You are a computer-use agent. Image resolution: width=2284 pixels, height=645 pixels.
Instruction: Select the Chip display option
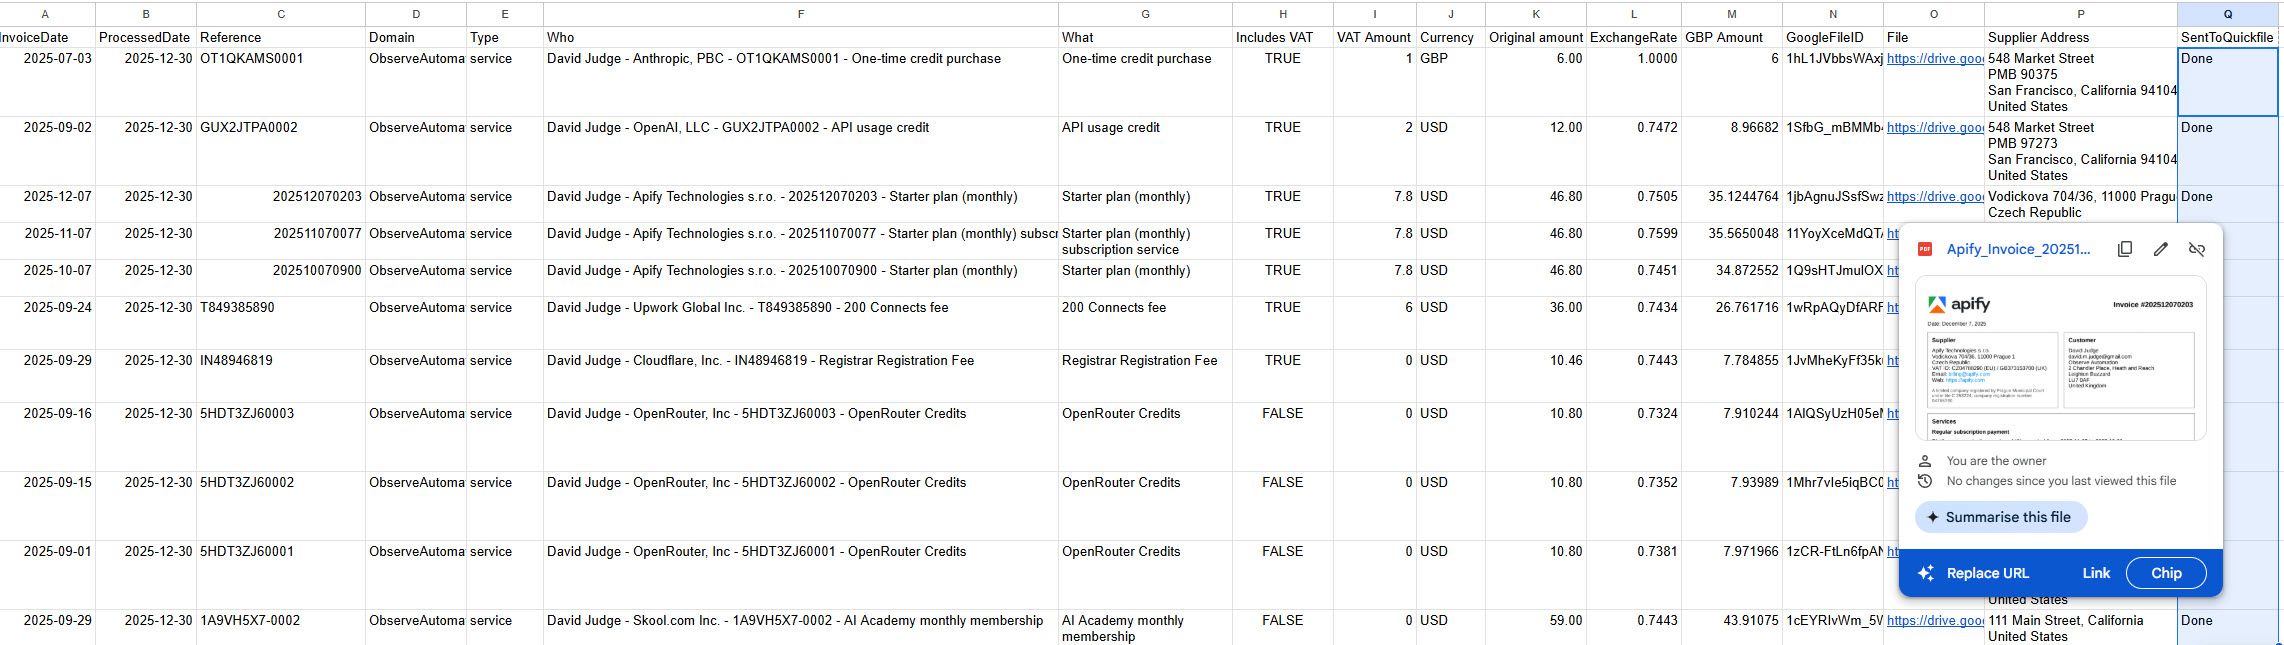coord(2166,573)
